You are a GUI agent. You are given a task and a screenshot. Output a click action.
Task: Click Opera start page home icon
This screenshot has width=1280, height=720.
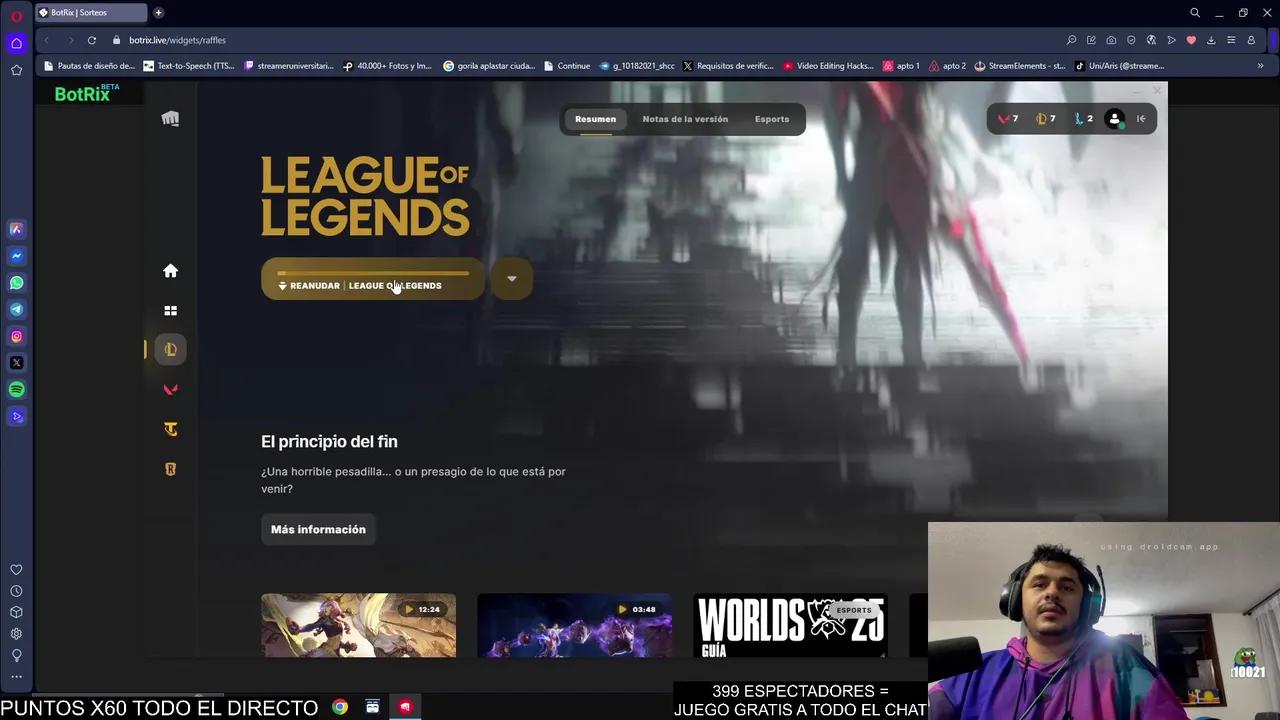coord(16,43)
